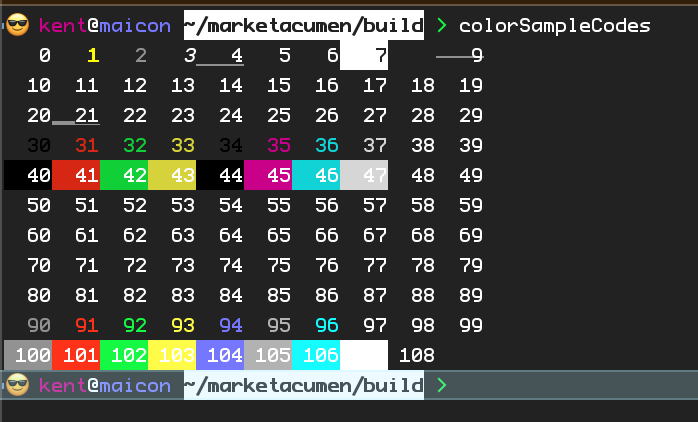The width and height of the screenshot is (698, 422).
Task: Click the bold yellow number 1
Action: [x=93, y=56]
